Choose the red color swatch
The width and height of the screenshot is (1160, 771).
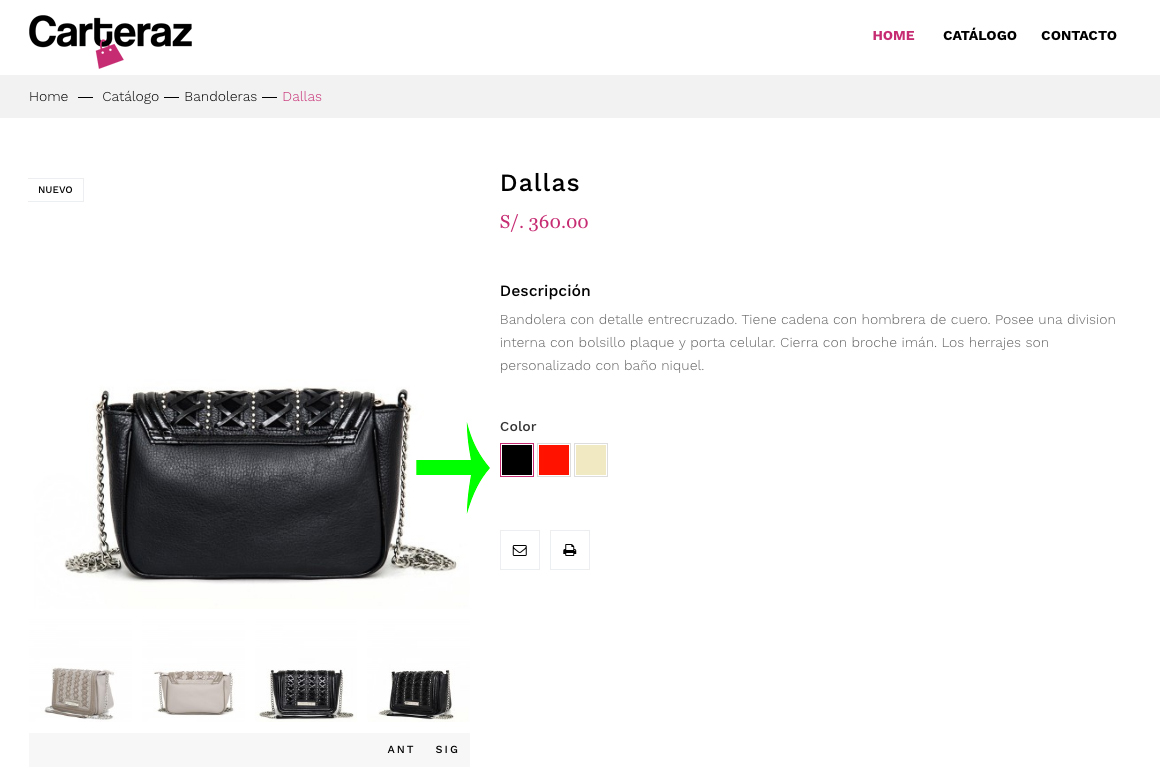(553, 459)
